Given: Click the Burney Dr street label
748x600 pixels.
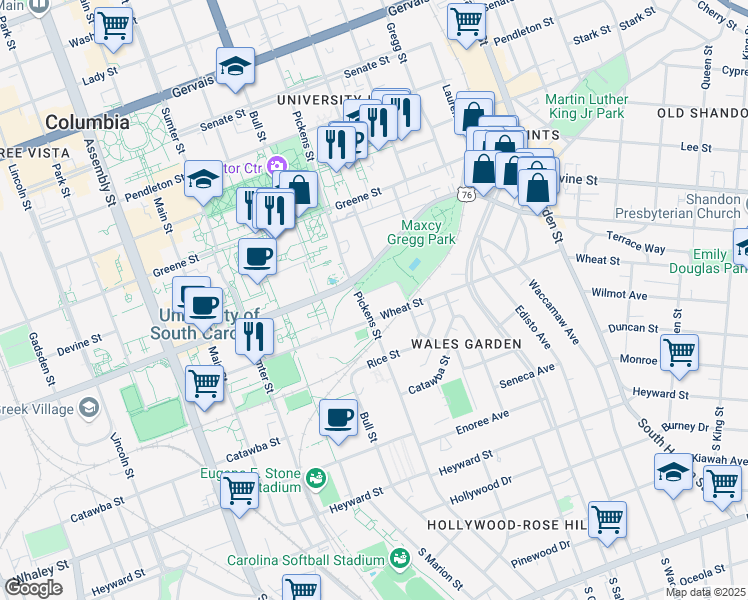Looking at the screenshot, I should click(x=685, y=426).
